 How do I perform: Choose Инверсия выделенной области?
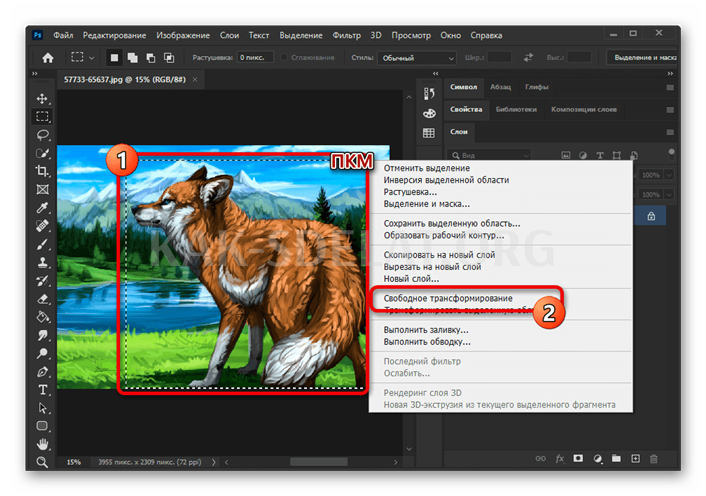446,180
